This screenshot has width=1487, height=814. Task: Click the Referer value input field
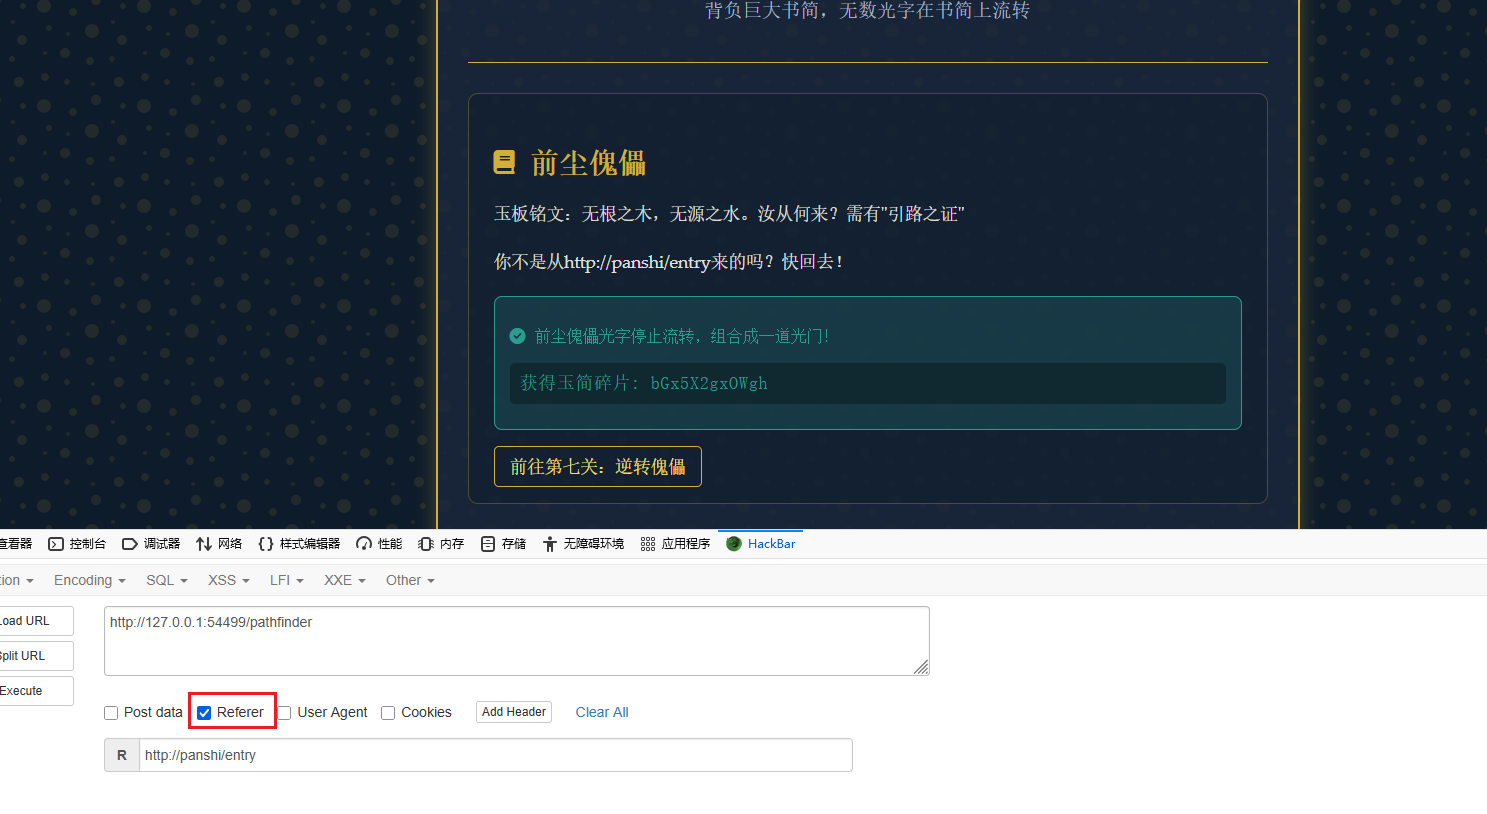[495, 755]
